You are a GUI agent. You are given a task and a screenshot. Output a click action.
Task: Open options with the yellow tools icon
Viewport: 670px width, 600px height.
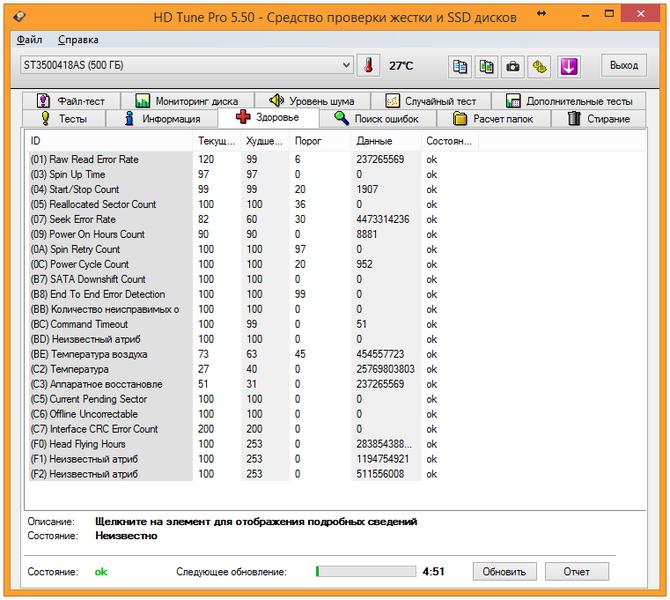tap(539, 67)
